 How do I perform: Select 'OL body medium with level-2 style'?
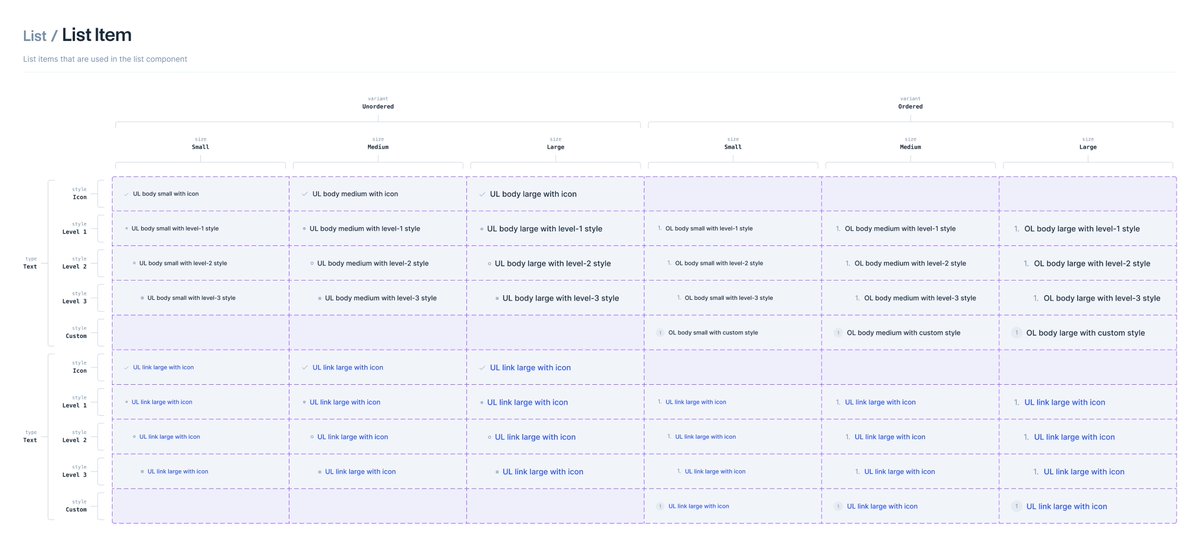coord(910,264)
